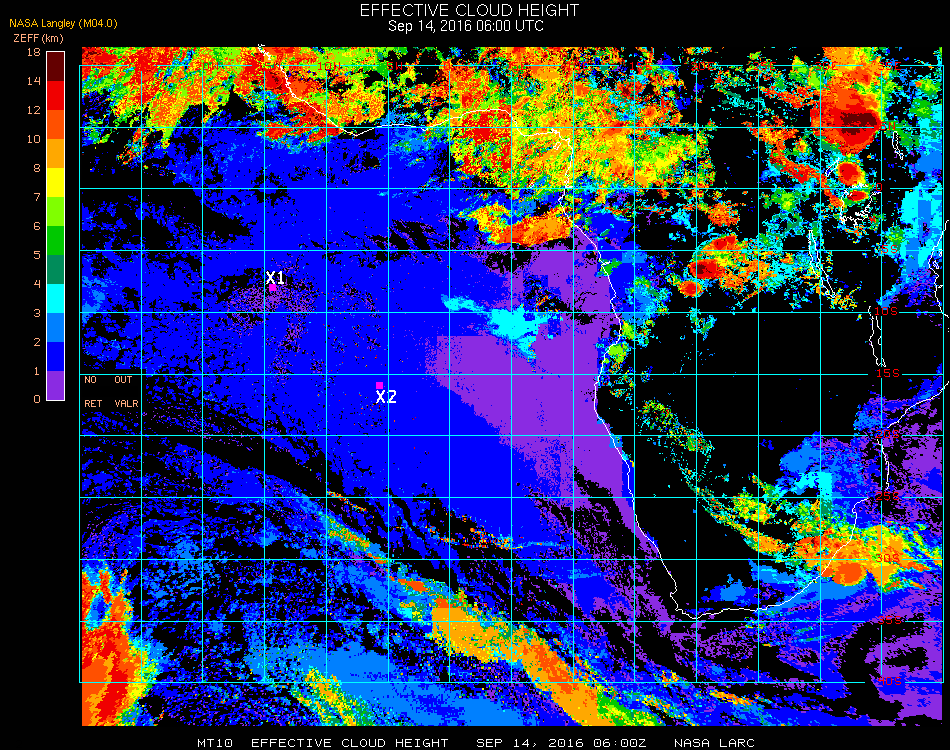Image resolution: width=950 pixels, height=750 pixels.
Task: Click the '20S' latitude label
Action: (888, 434)
